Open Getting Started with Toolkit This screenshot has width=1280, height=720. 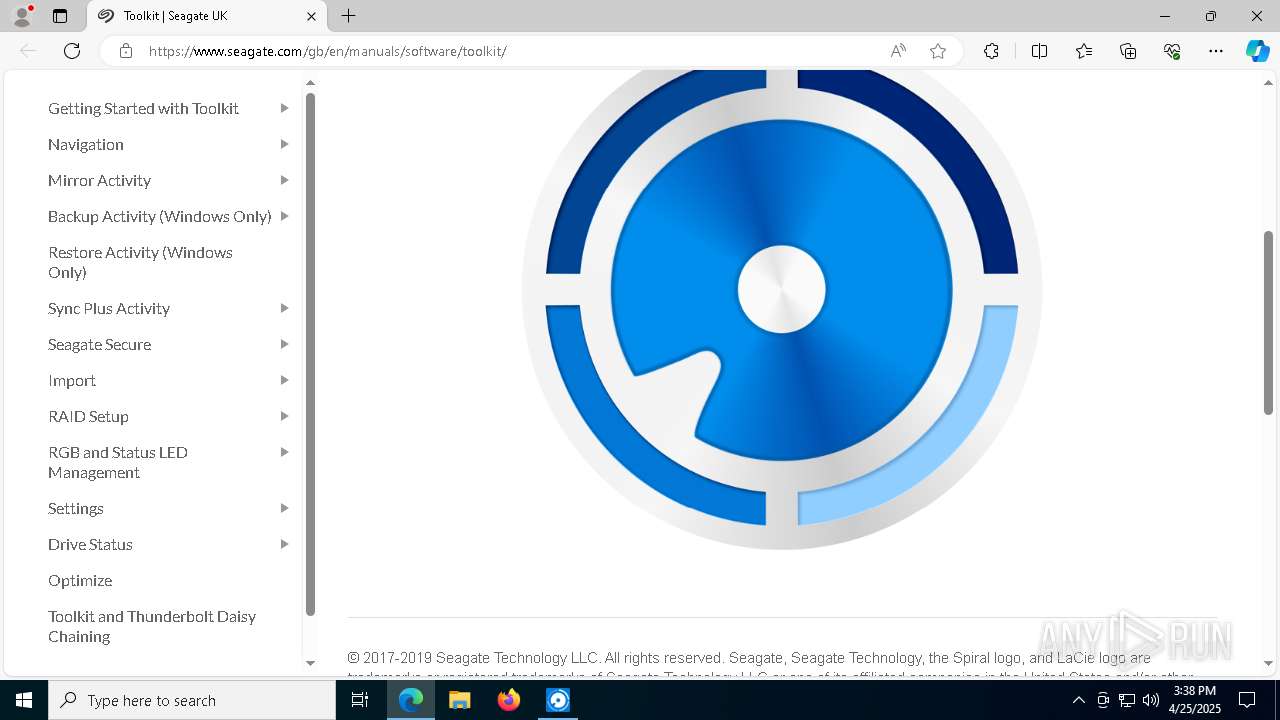(143, 108)
